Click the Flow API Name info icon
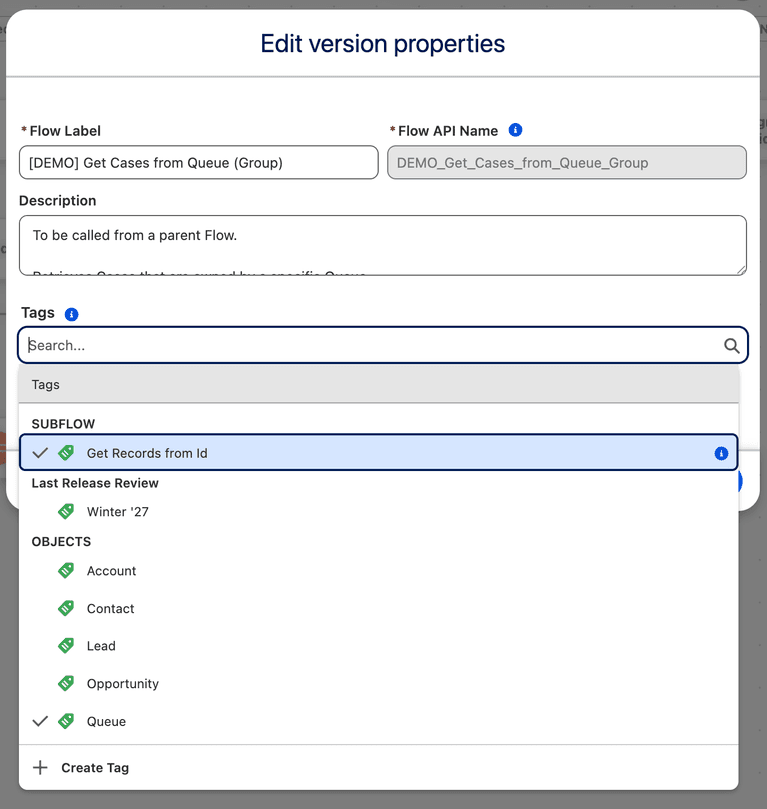 (515, 130)
